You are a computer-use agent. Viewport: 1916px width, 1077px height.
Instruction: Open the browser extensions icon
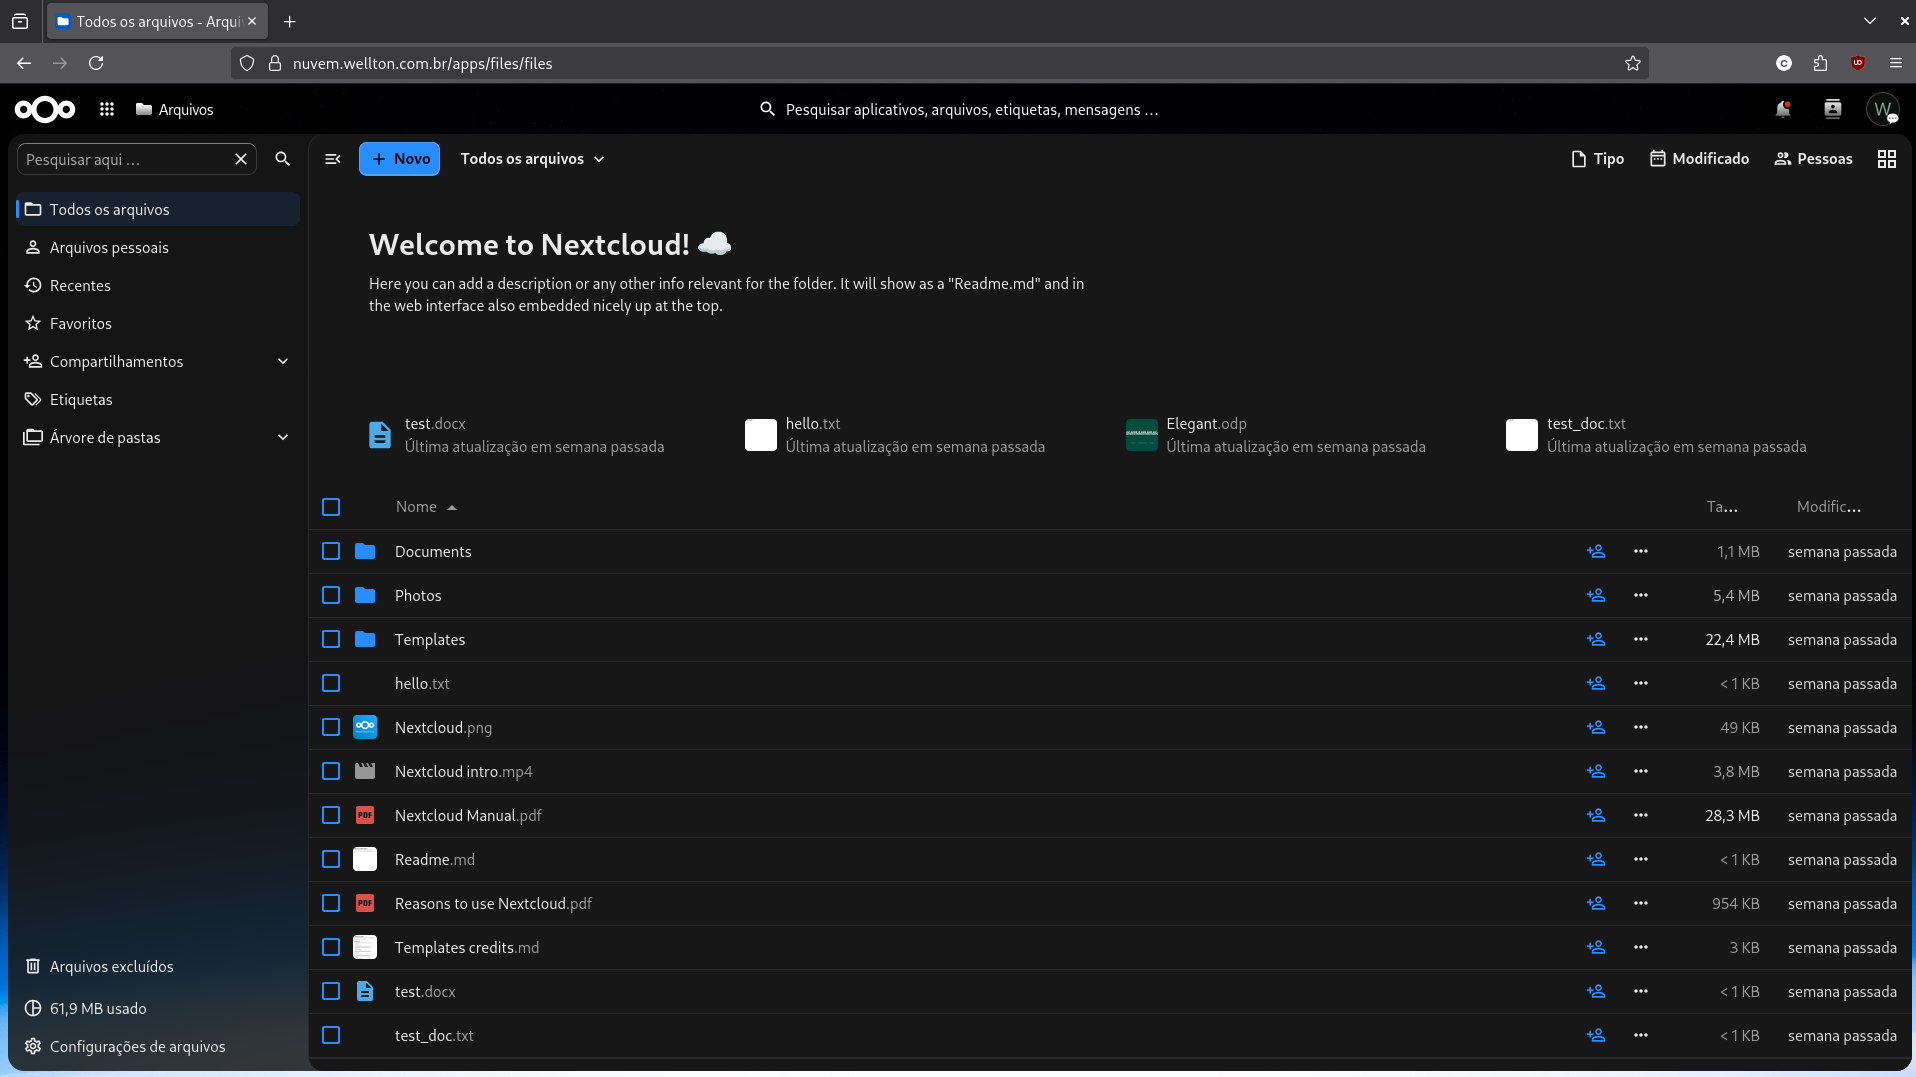1820,63
